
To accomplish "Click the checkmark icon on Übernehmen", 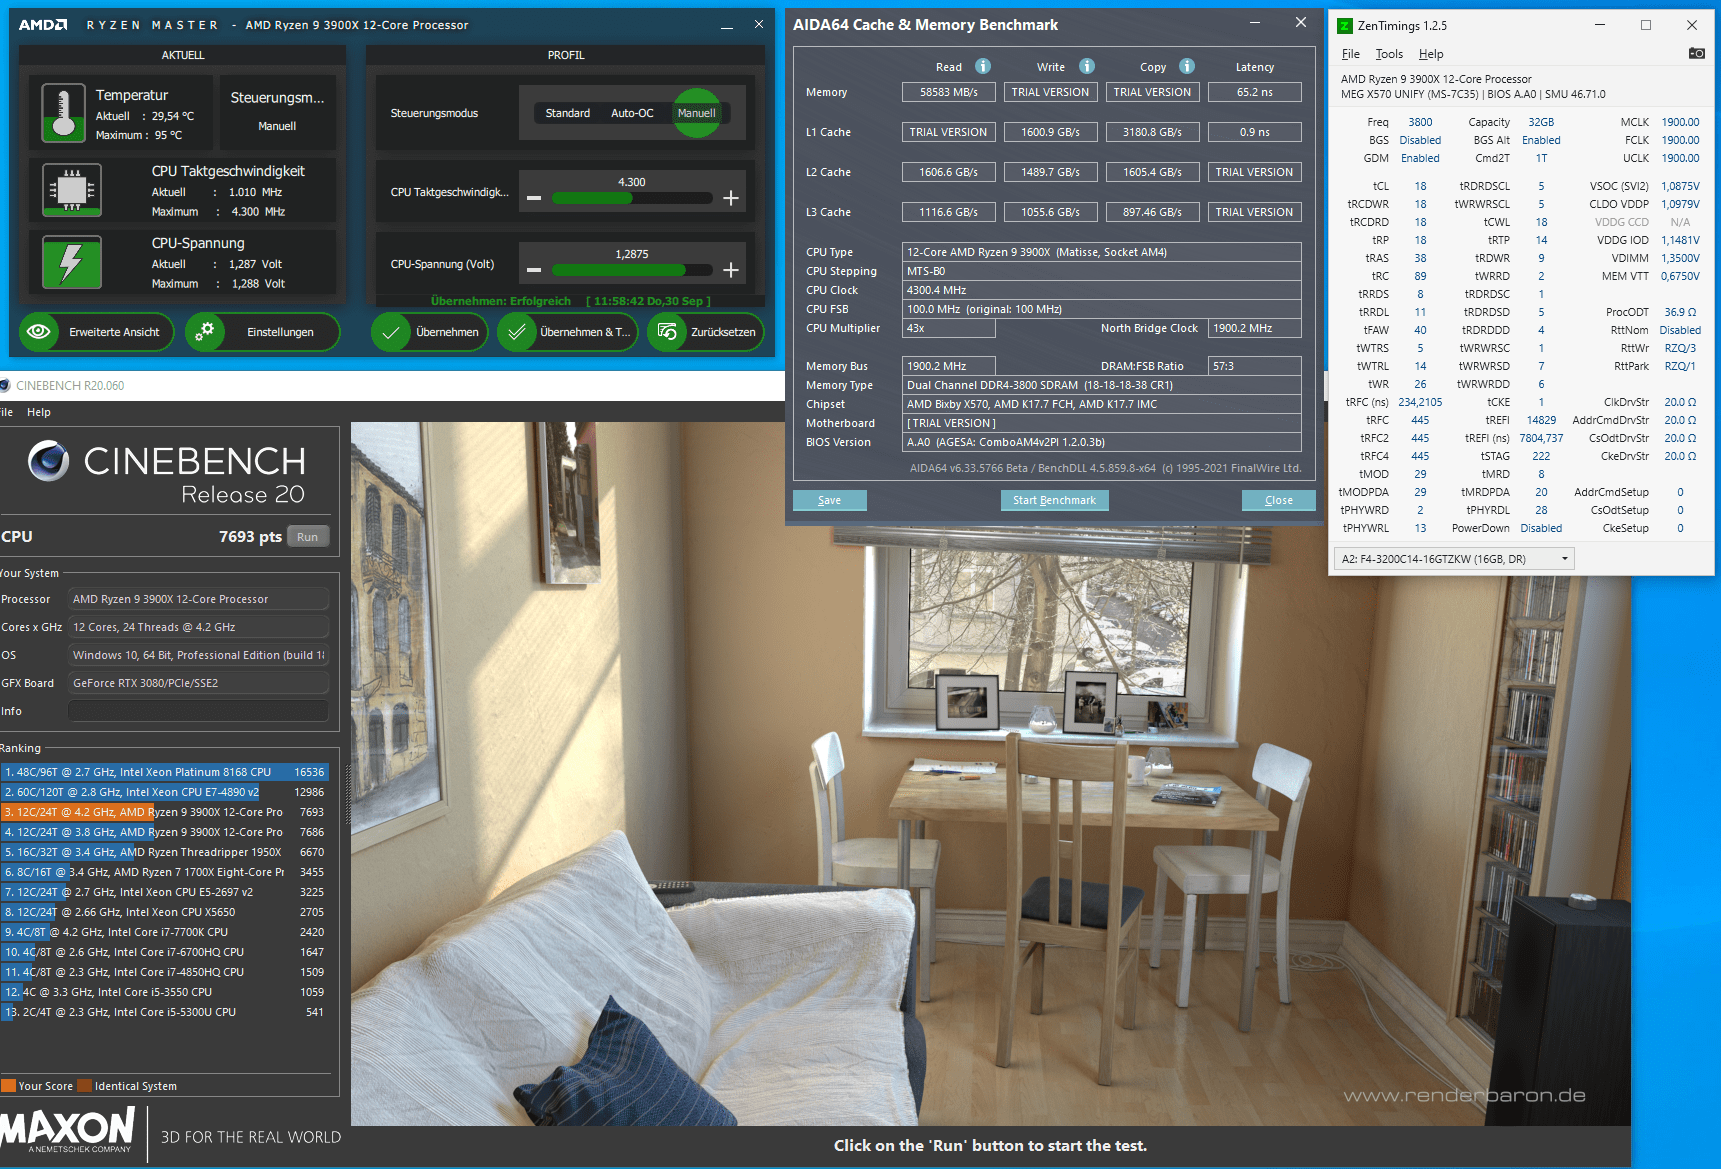I will 391,332.
